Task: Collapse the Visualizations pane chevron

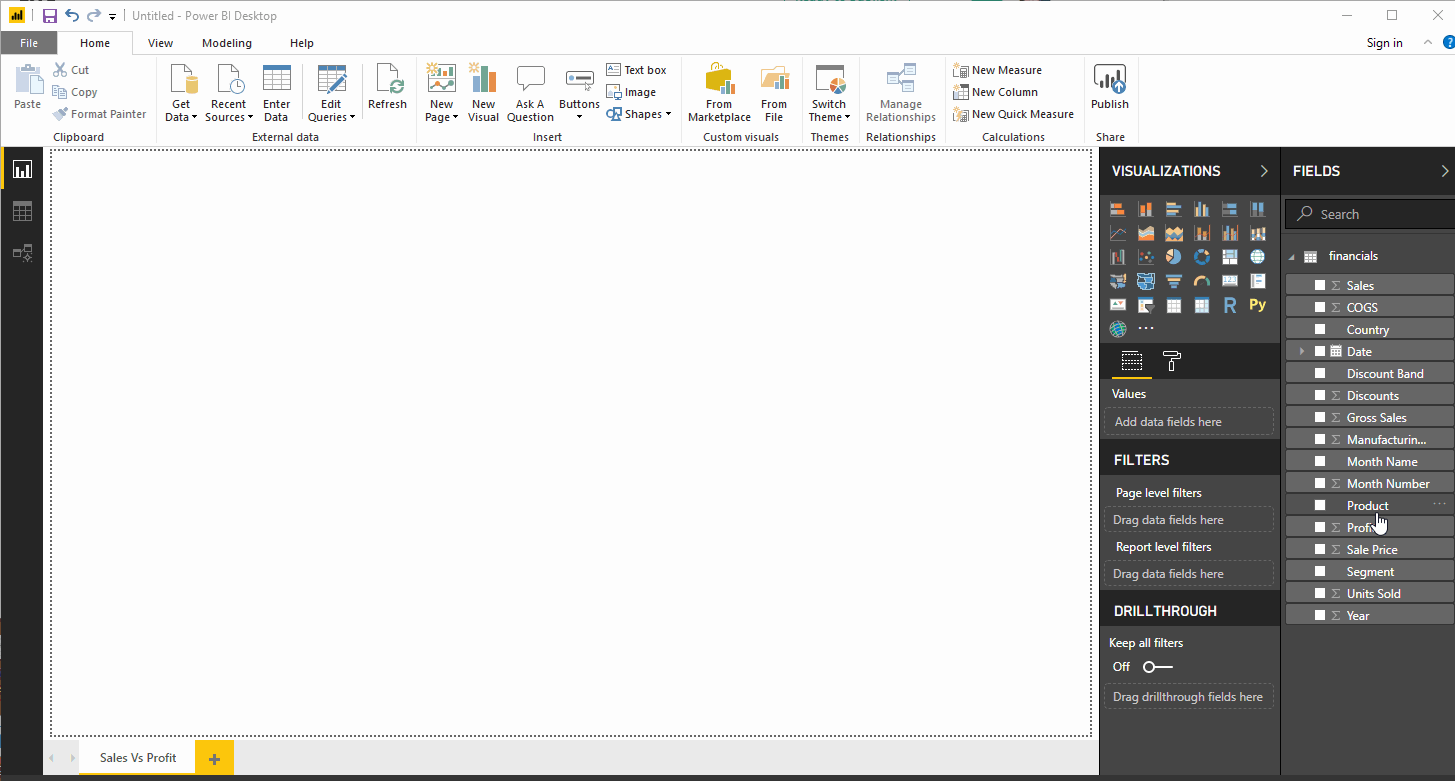Action: tap(1264, 171)
